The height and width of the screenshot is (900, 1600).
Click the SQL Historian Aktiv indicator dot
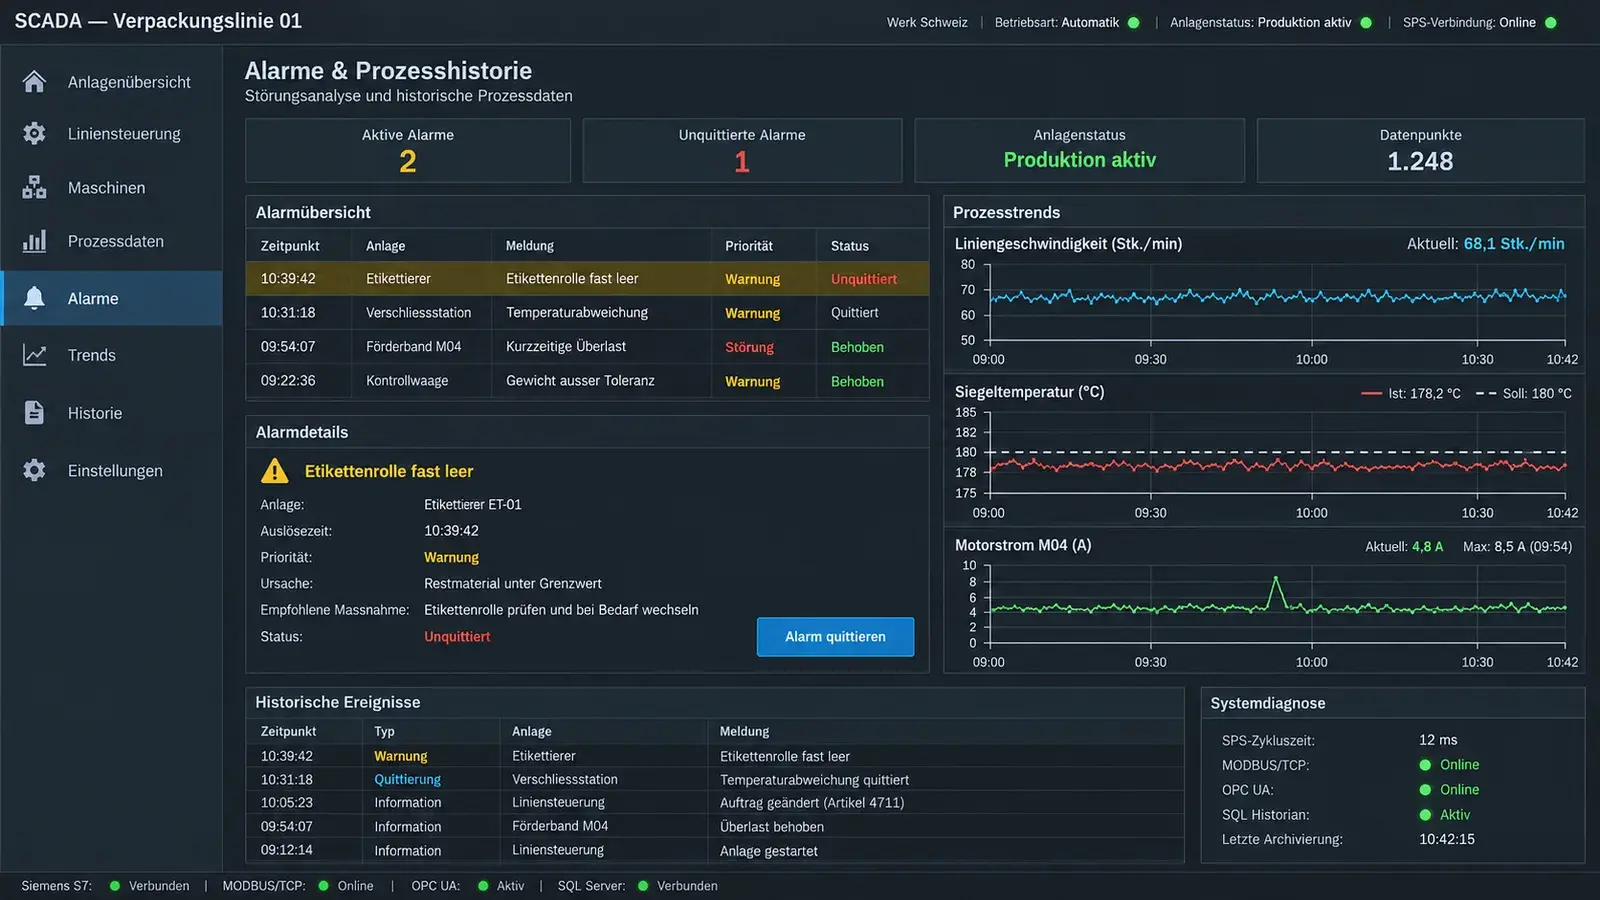1425,815
